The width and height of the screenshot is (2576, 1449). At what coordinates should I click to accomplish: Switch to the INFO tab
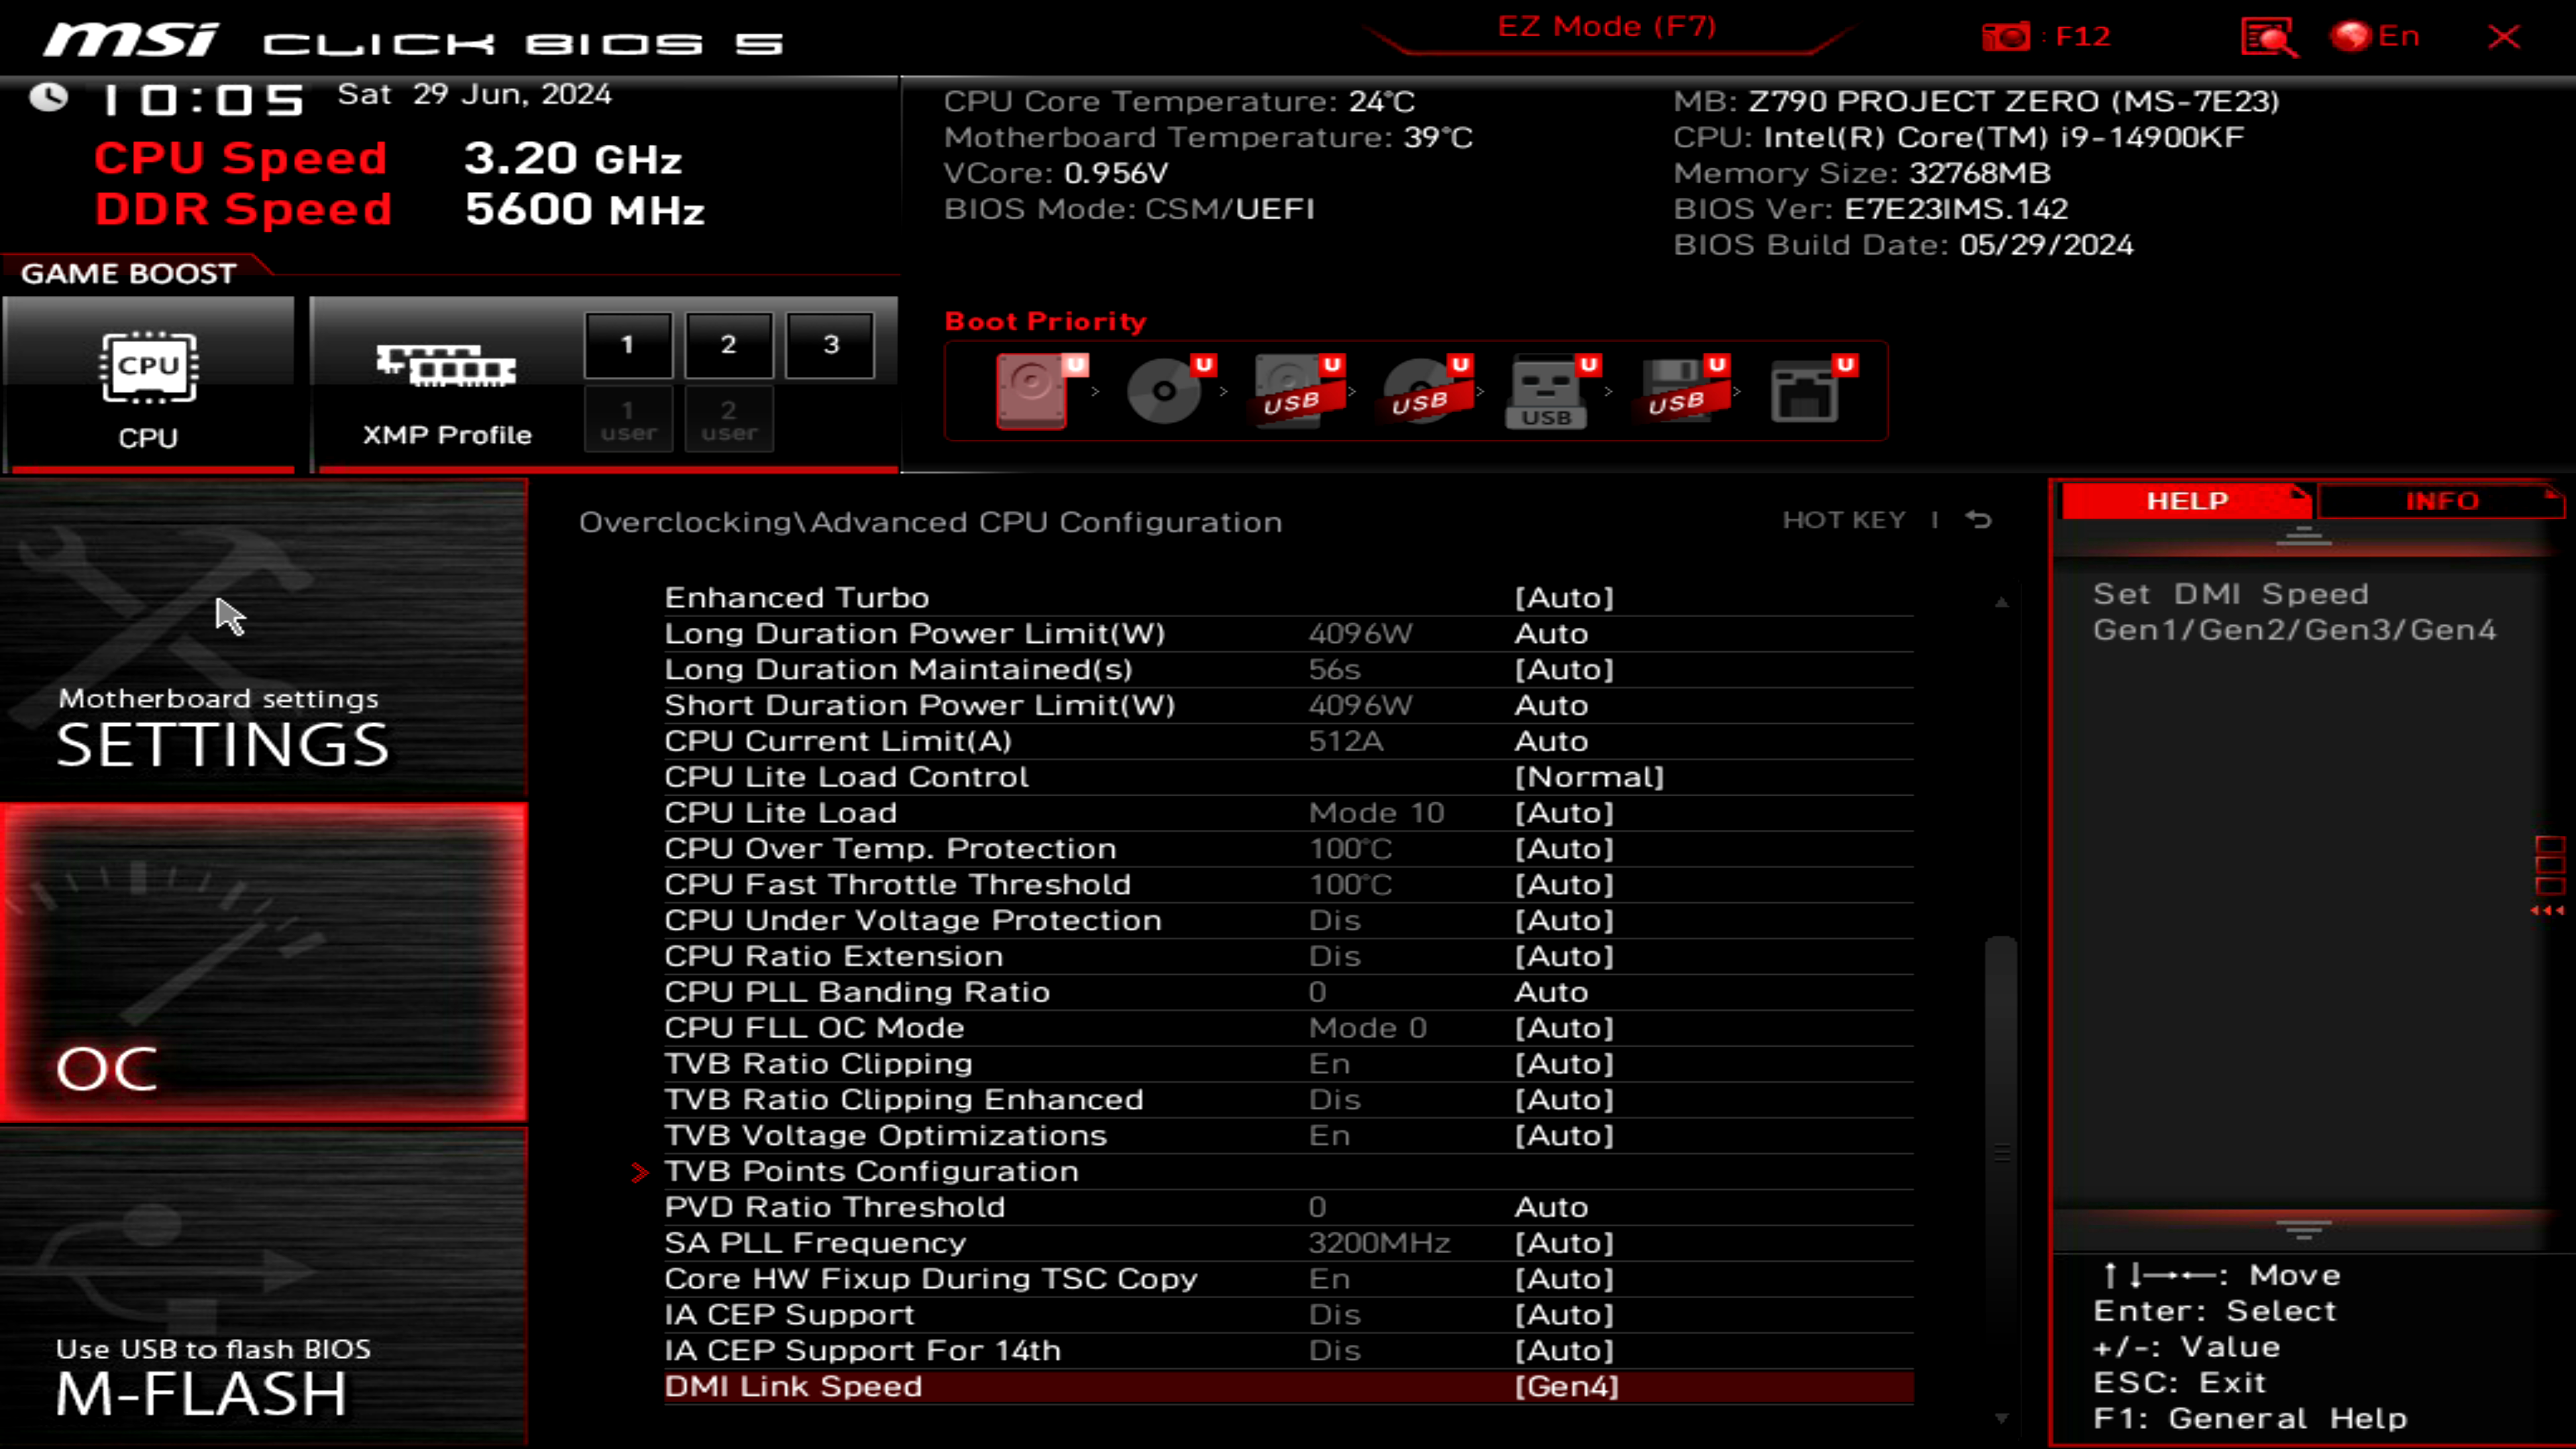coord(2440,501)
